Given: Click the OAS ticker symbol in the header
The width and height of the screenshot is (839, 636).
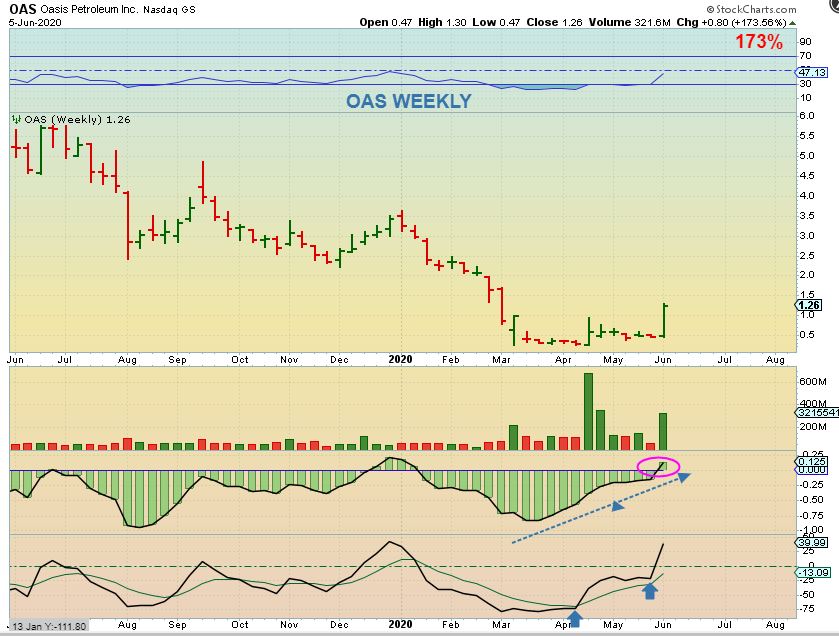Looking at the screenshot, I should point(22,9).
